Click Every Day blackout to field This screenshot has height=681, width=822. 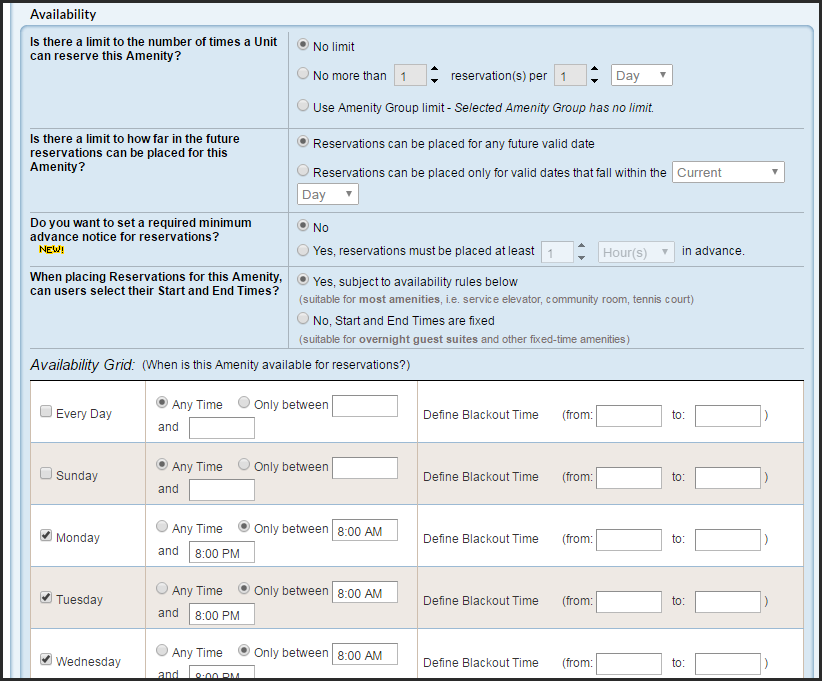click(x=728, y=416)
